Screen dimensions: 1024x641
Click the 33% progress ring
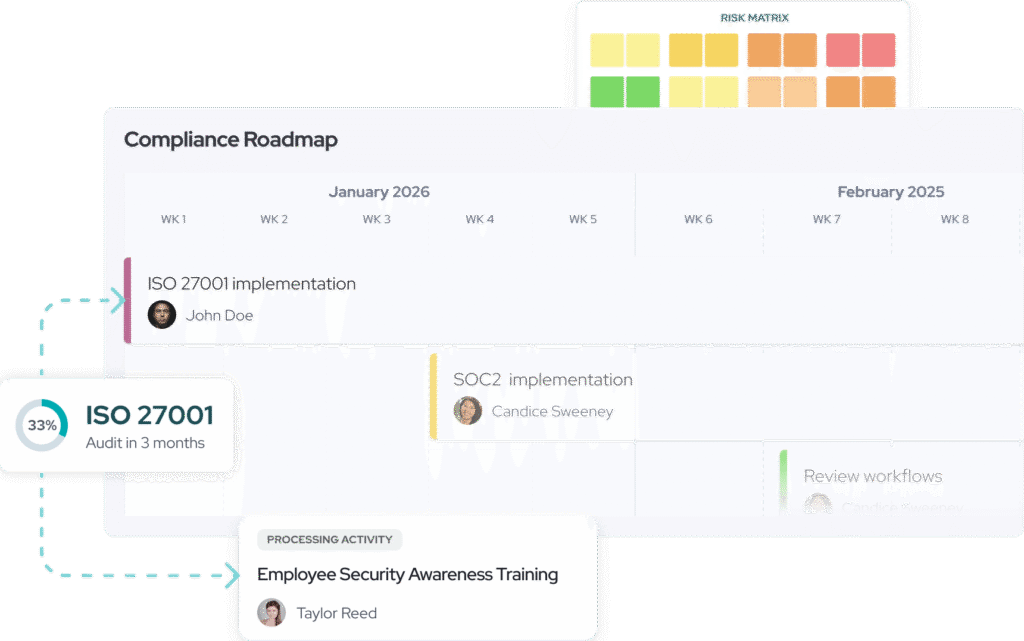coord(42,425)
